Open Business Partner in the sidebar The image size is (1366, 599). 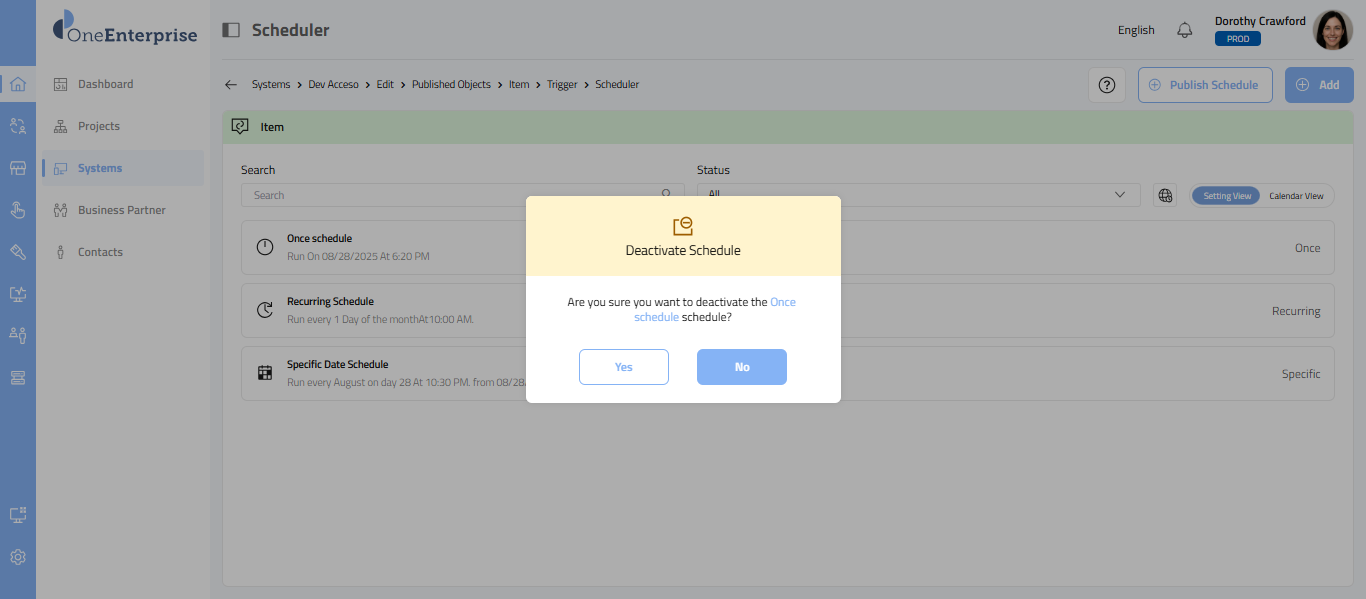click(x=121, y=210)
